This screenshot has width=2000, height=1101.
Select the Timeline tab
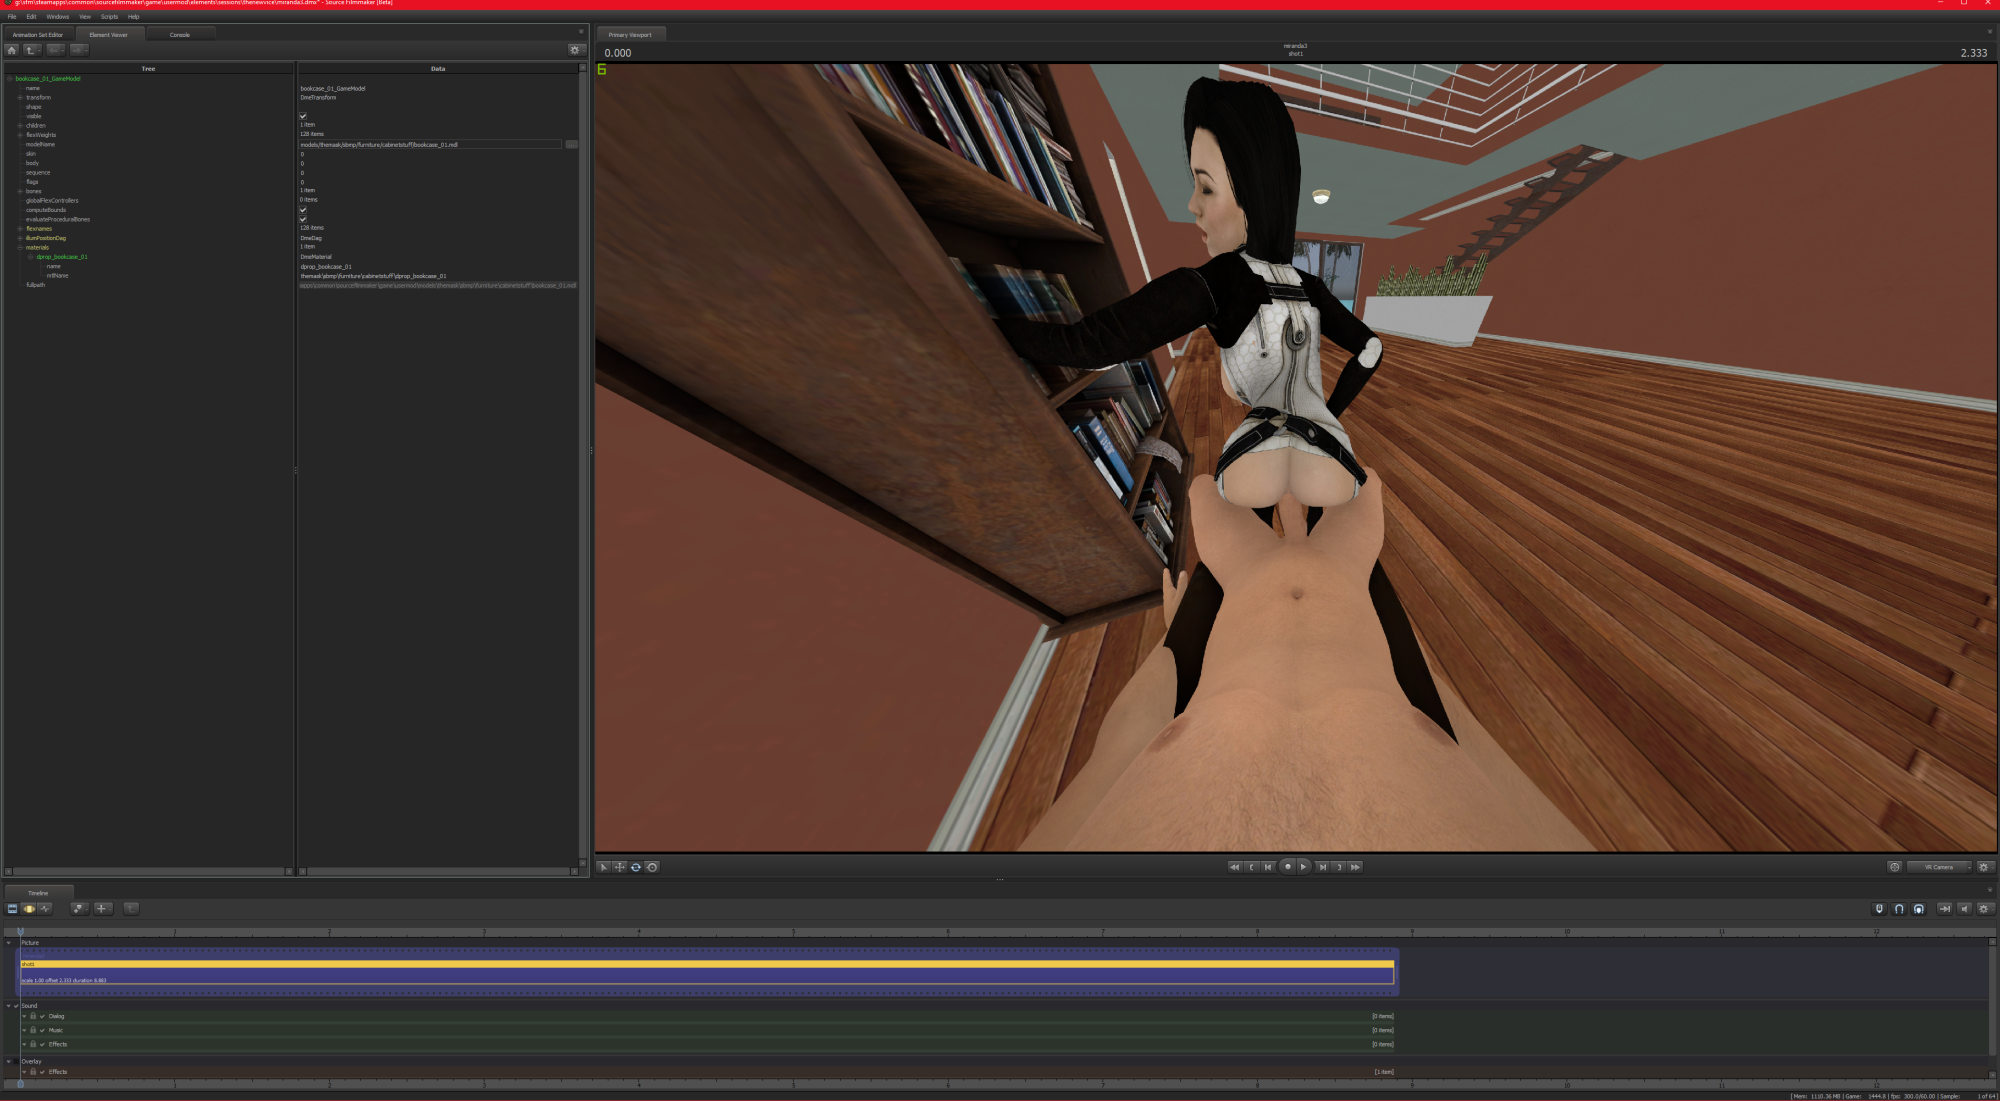tap(38, 893)
